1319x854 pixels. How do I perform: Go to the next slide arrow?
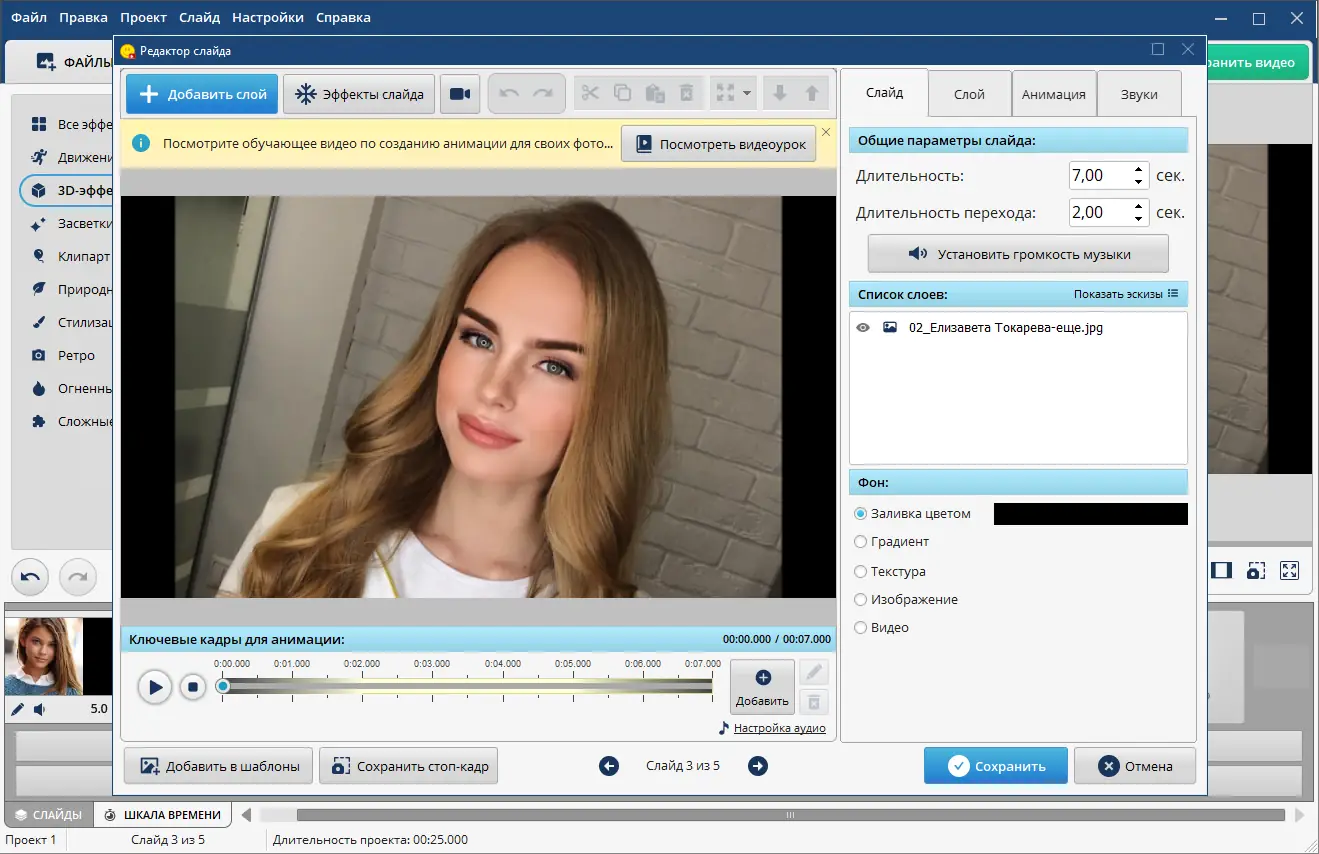(x=758, y=766)
